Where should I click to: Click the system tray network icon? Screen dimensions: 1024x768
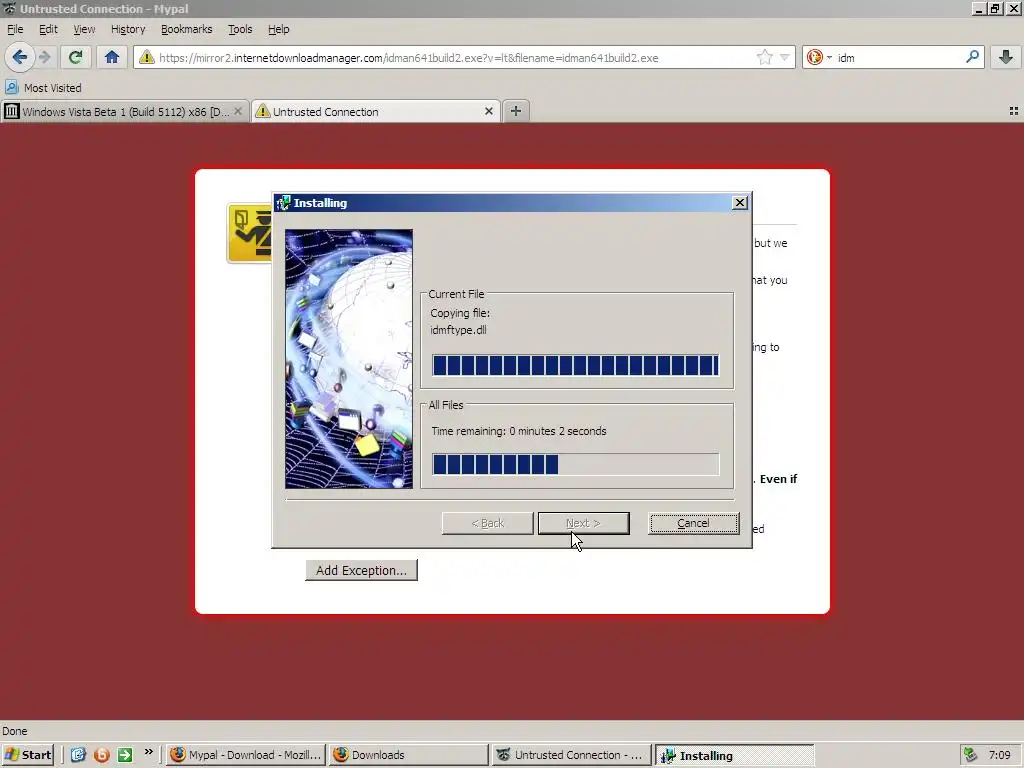tap(970, 755)
